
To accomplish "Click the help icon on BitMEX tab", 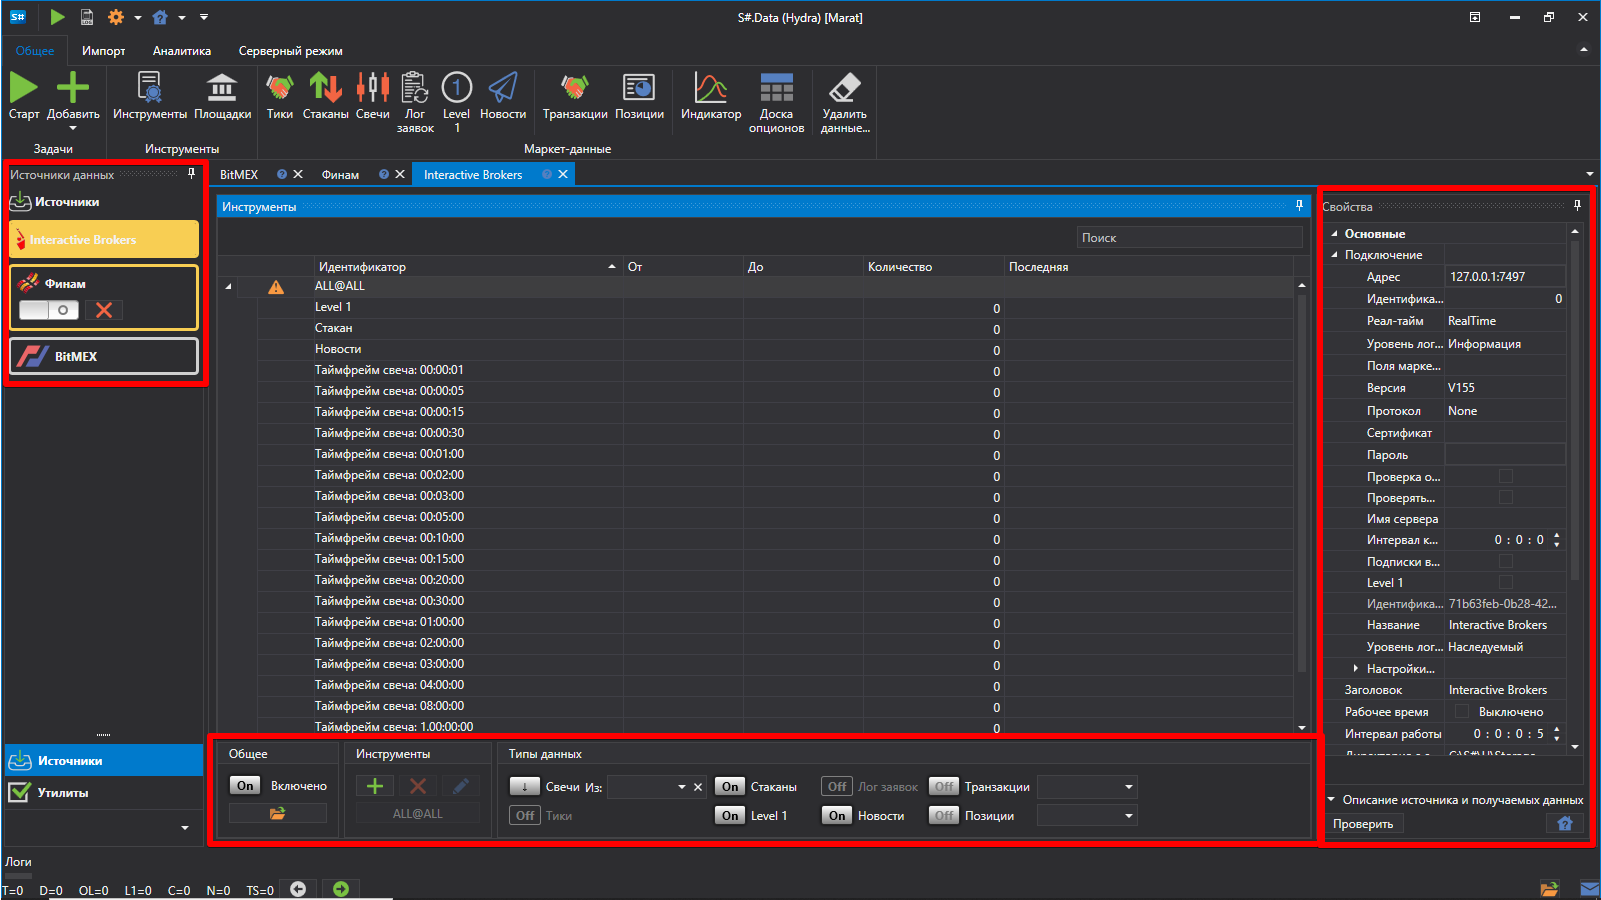I will pyautogui.click(x=282, y=174).
